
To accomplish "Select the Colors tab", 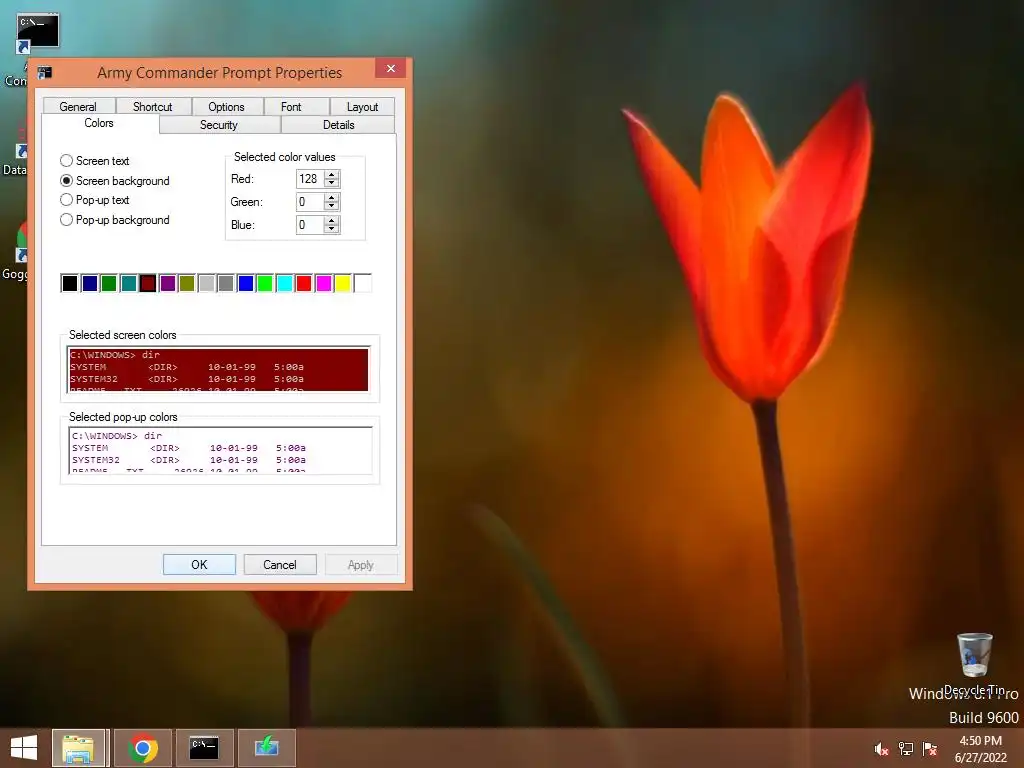I will coord(99,123).
